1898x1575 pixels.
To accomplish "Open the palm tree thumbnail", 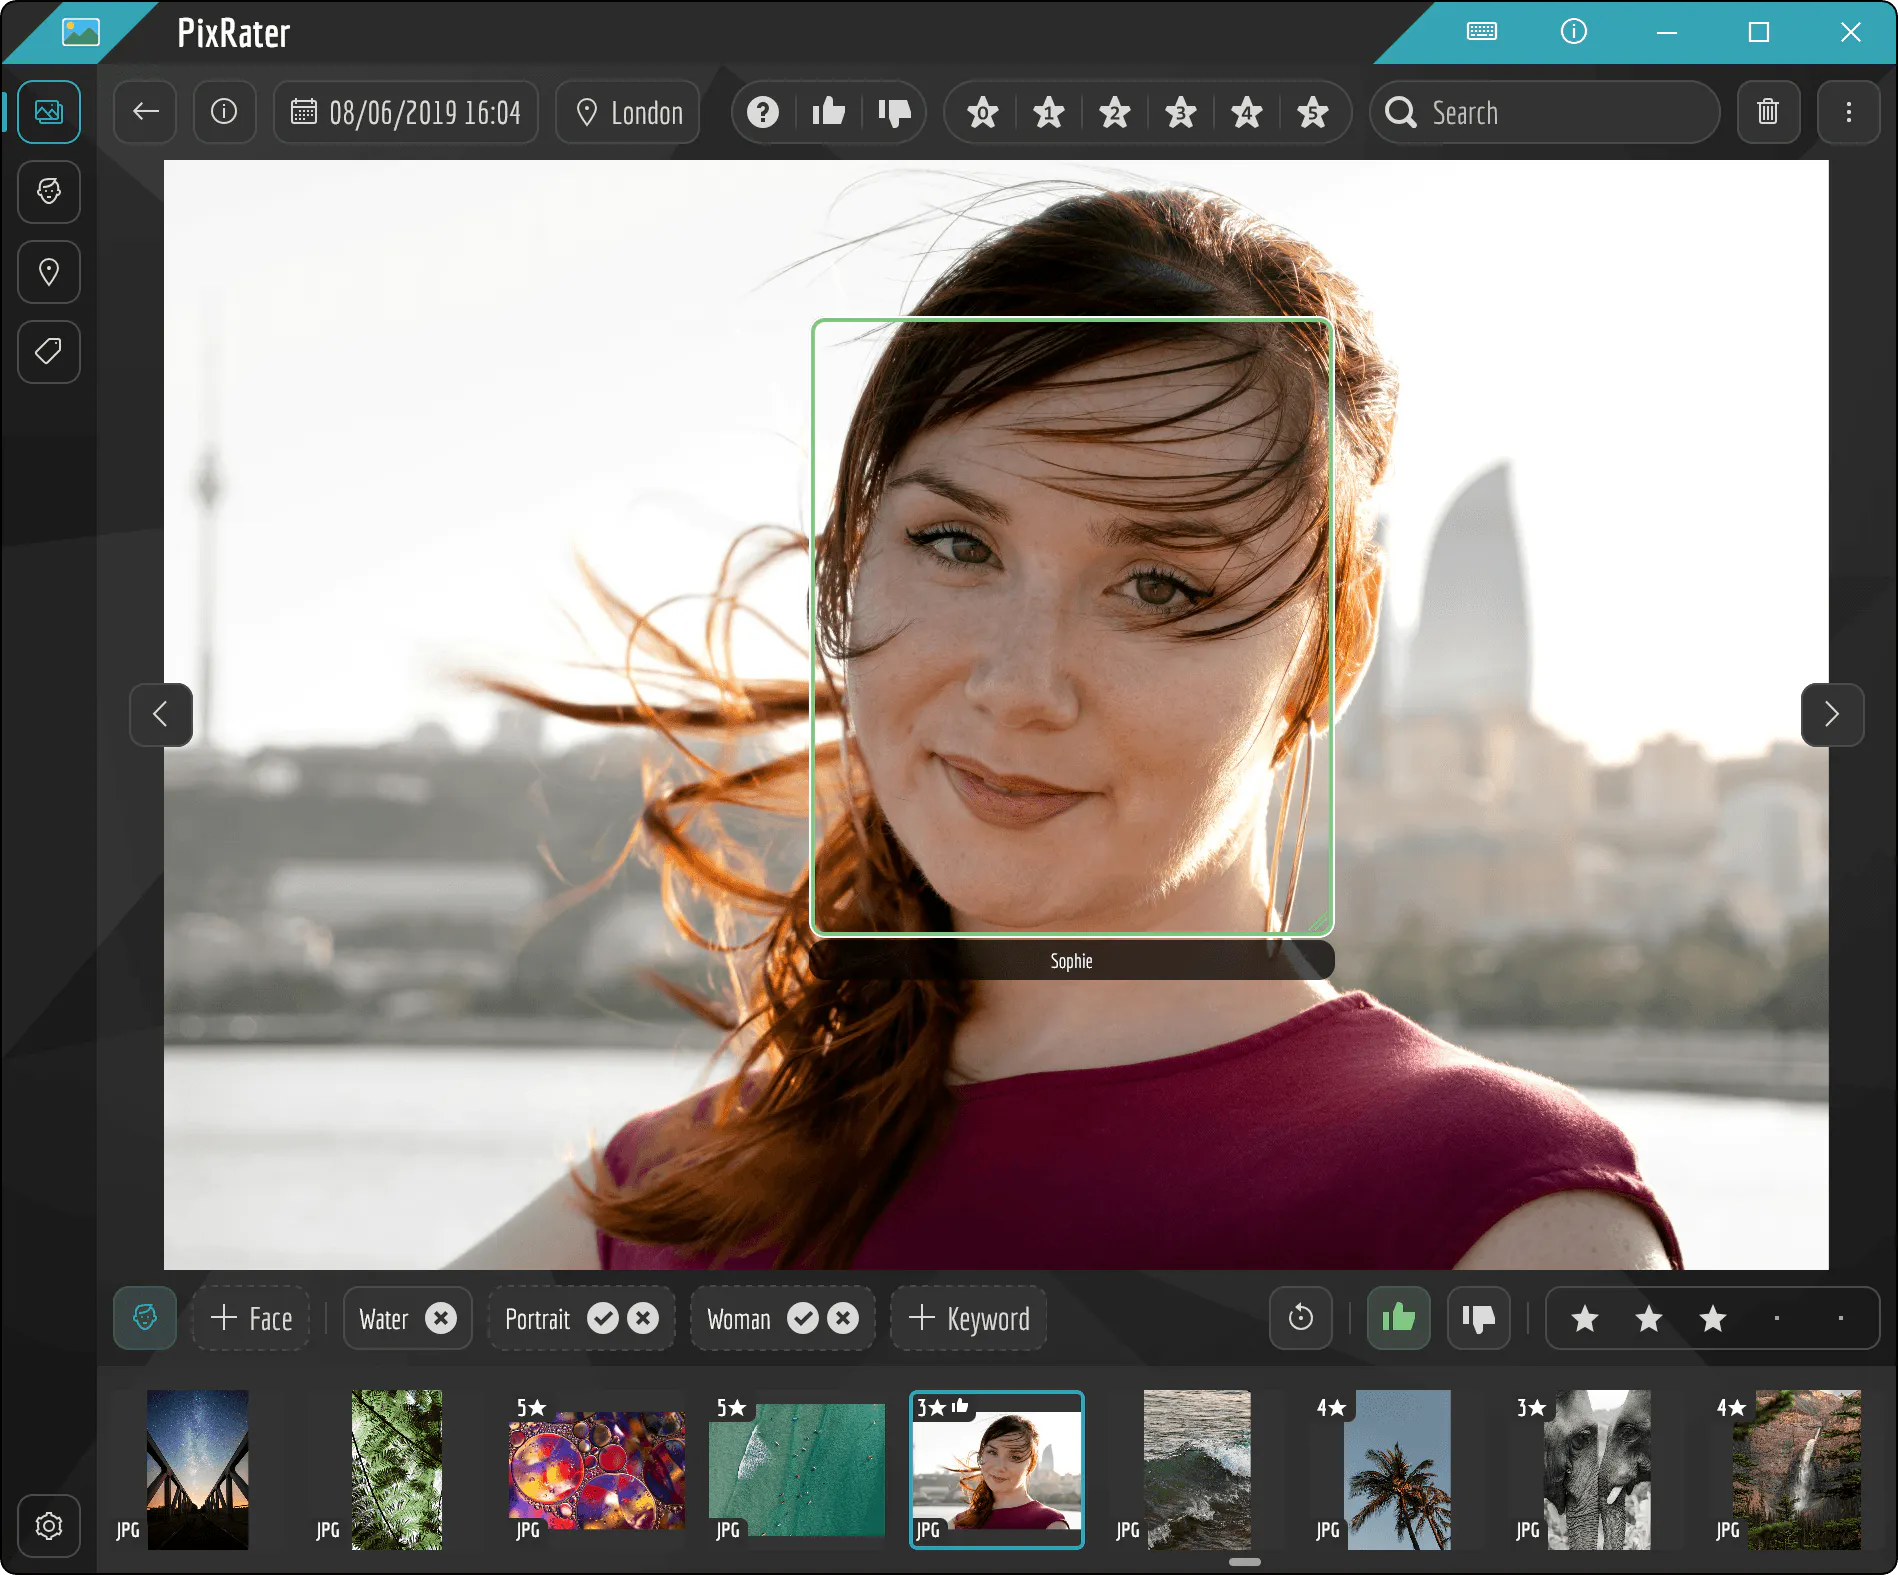I will pyautogui.click(x=1398, y=1470).
